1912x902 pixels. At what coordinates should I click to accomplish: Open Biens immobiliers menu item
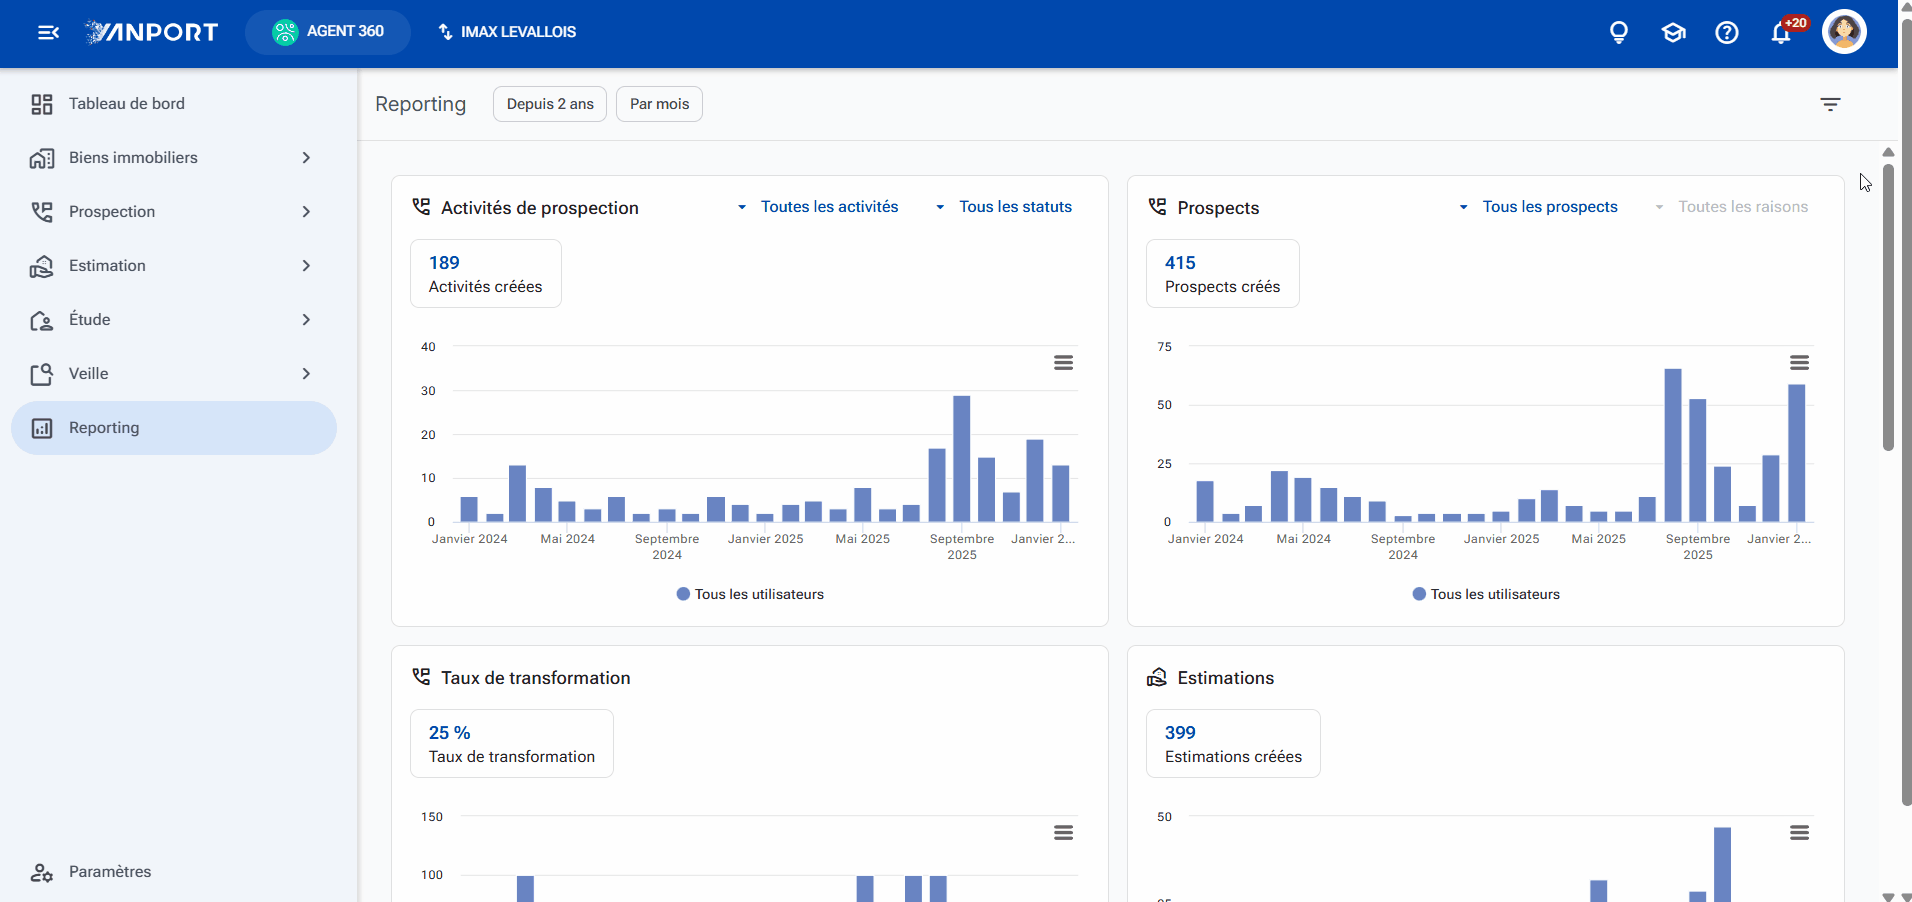pos(174,158)
